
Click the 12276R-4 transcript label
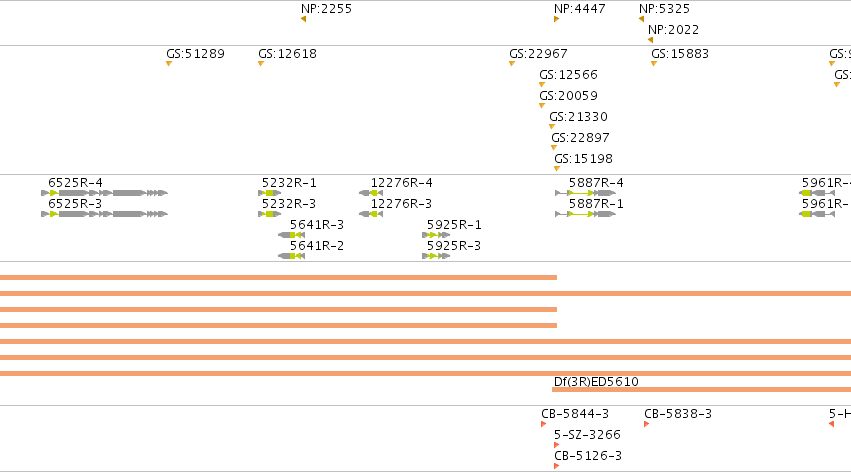[x=402, y=183]
